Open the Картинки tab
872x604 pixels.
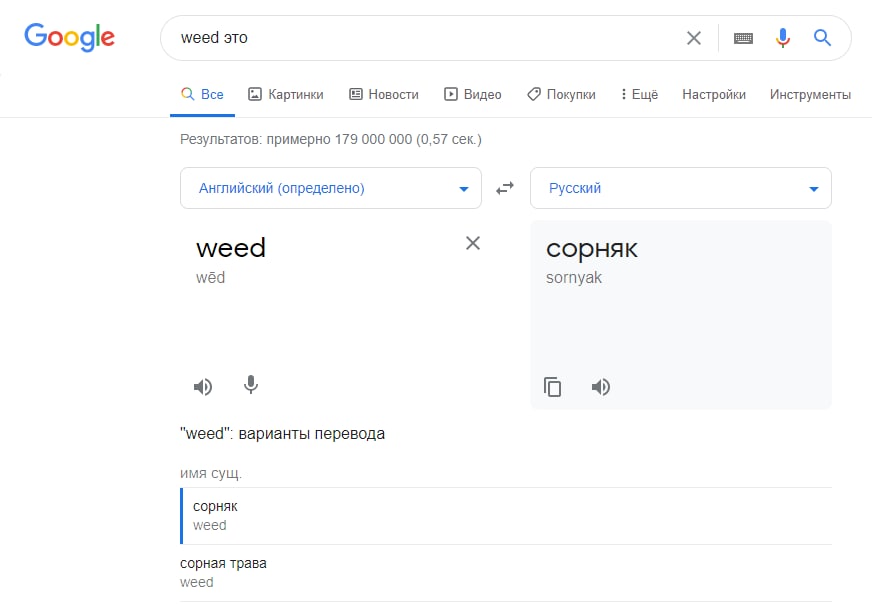click(286, 95)
